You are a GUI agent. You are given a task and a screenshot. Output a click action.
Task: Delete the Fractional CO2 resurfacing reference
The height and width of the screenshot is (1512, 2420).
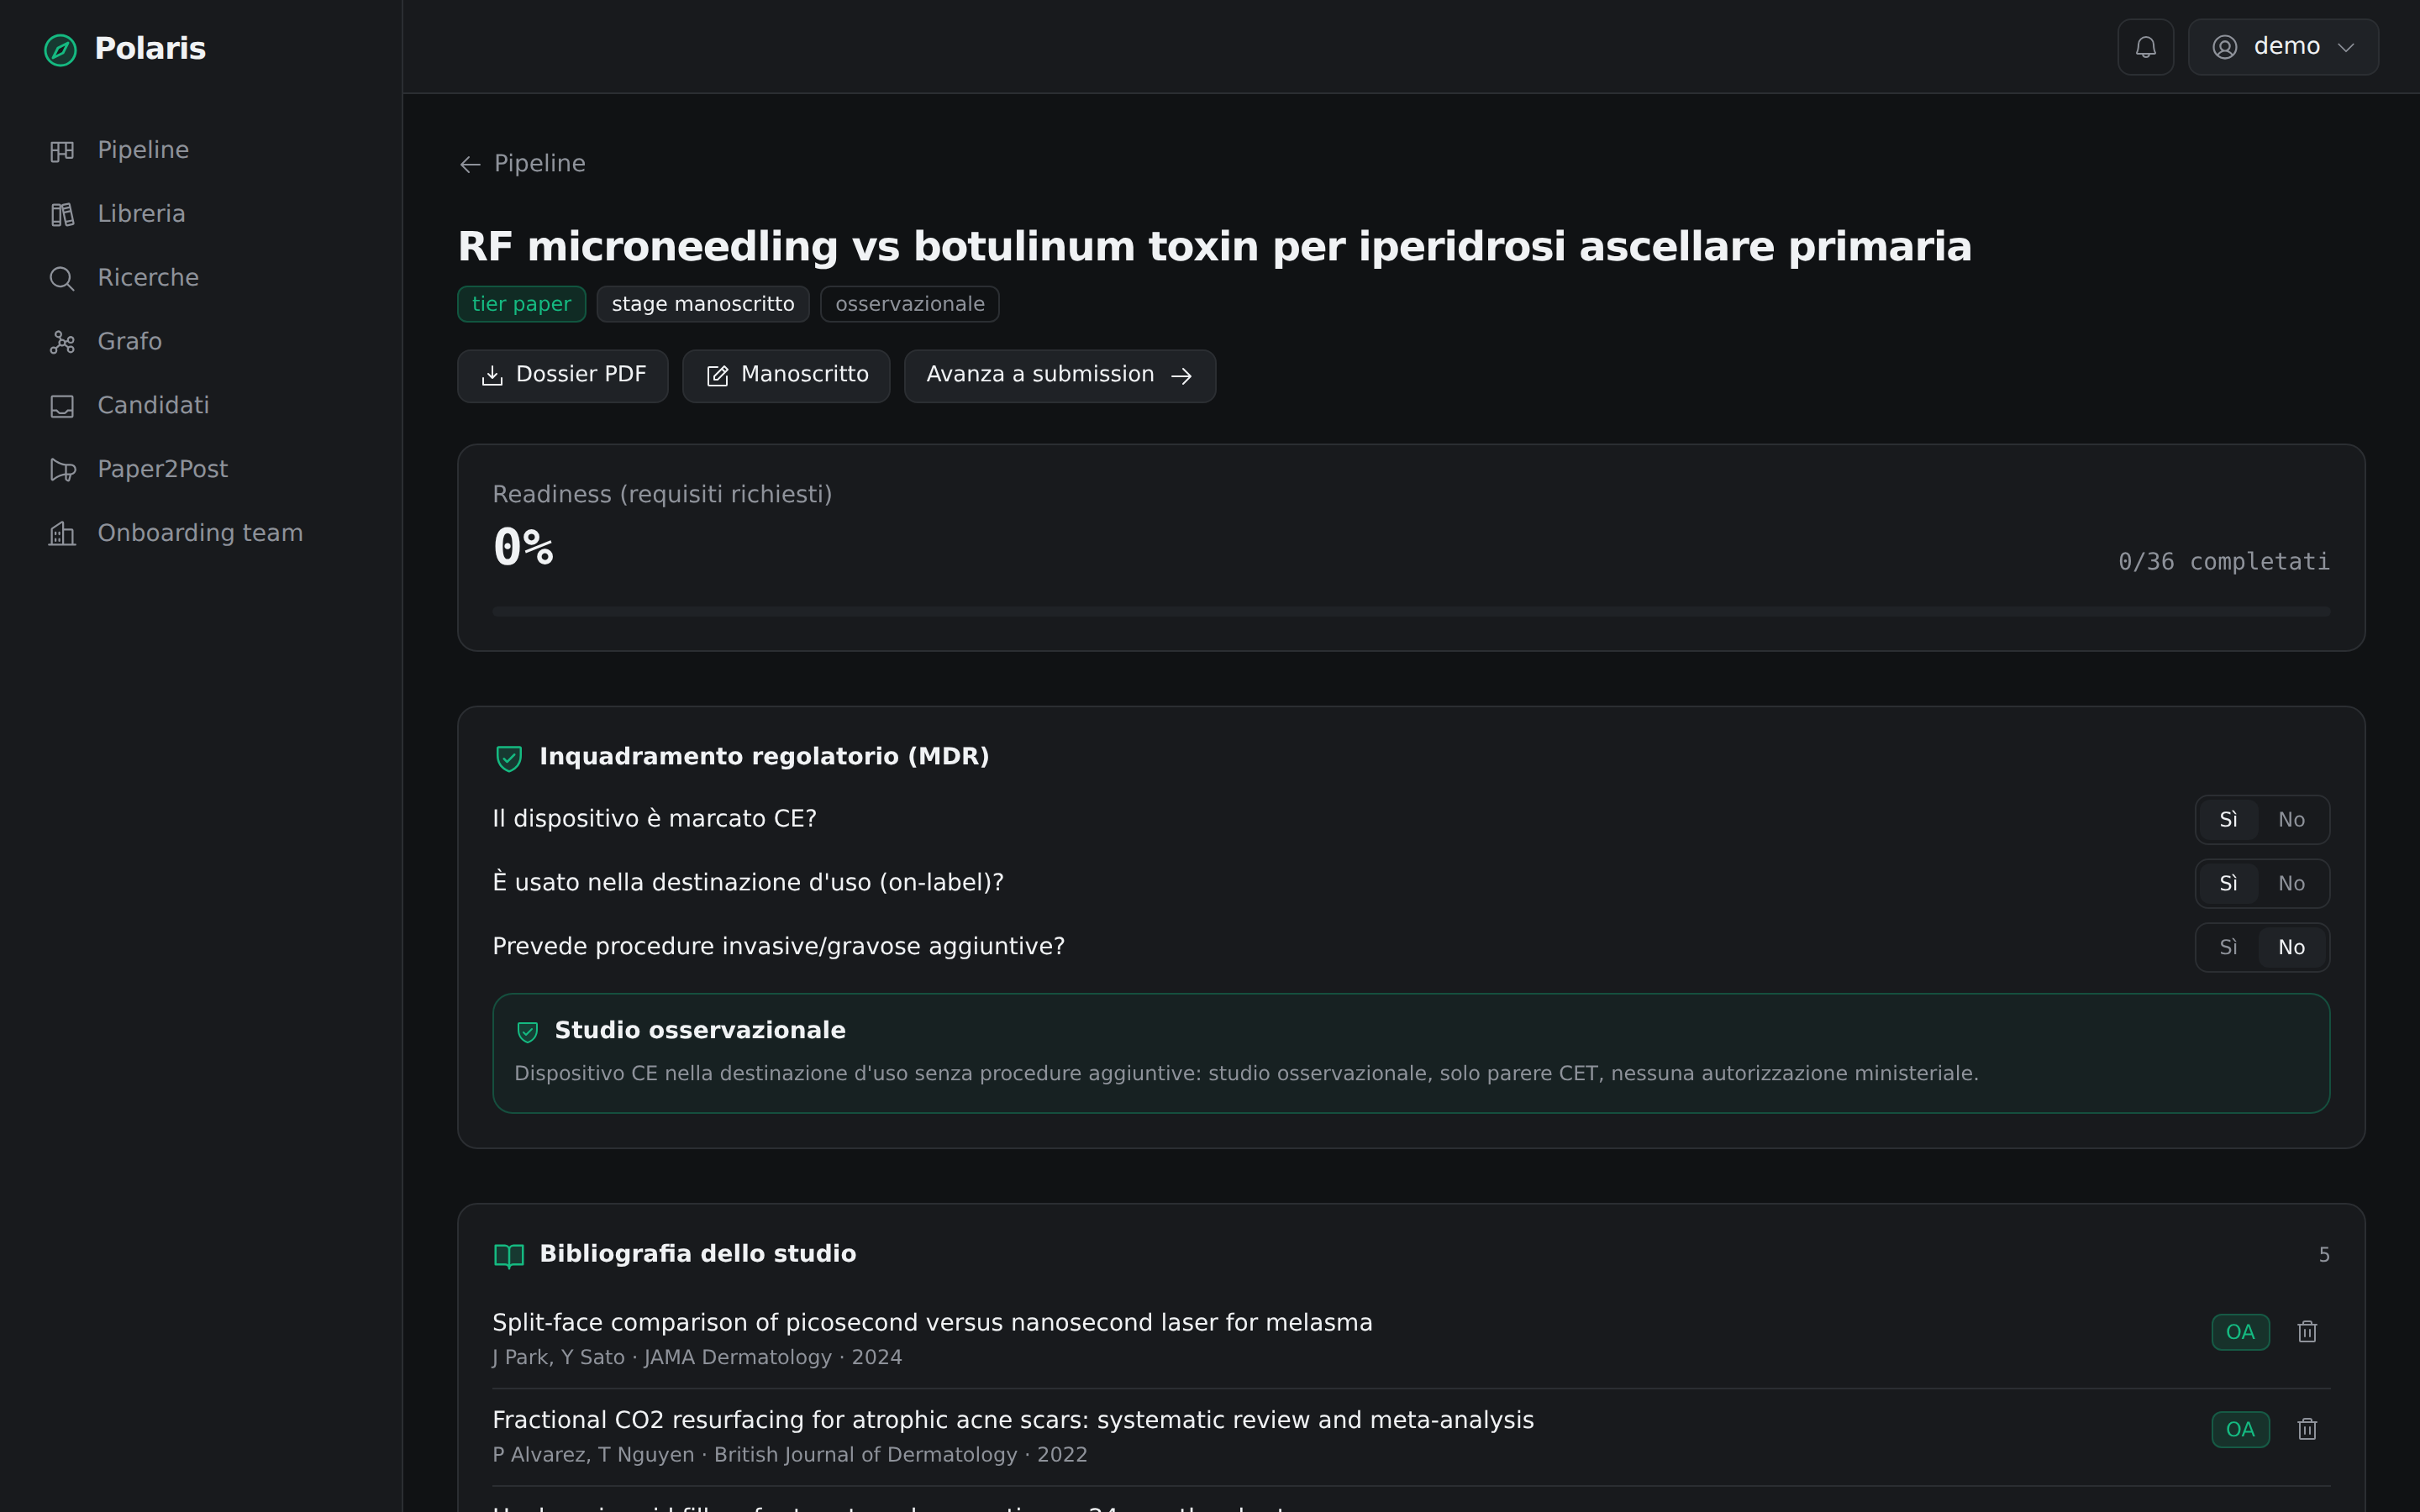point(2307,1430)
